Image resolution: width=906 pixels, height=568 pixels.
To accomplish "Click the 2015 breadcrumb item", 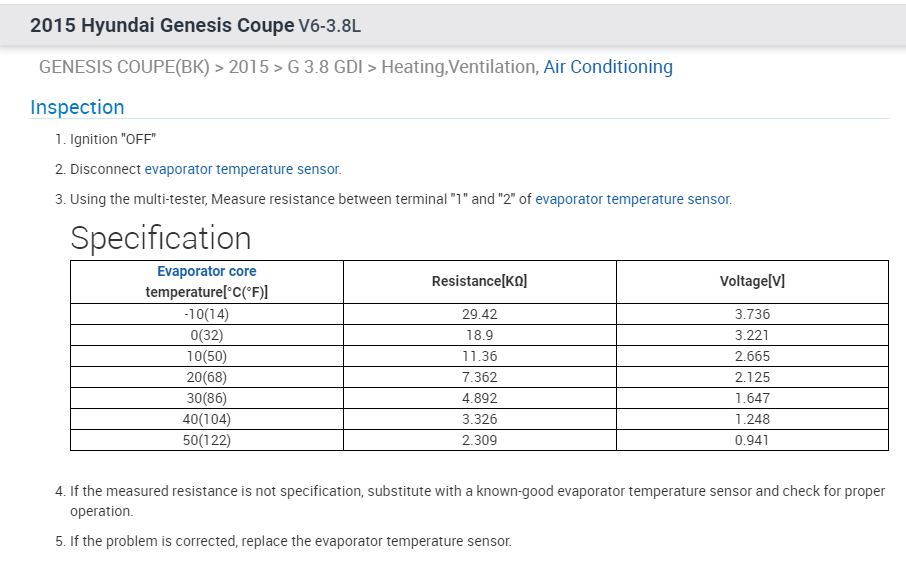I will pos(248,67).
